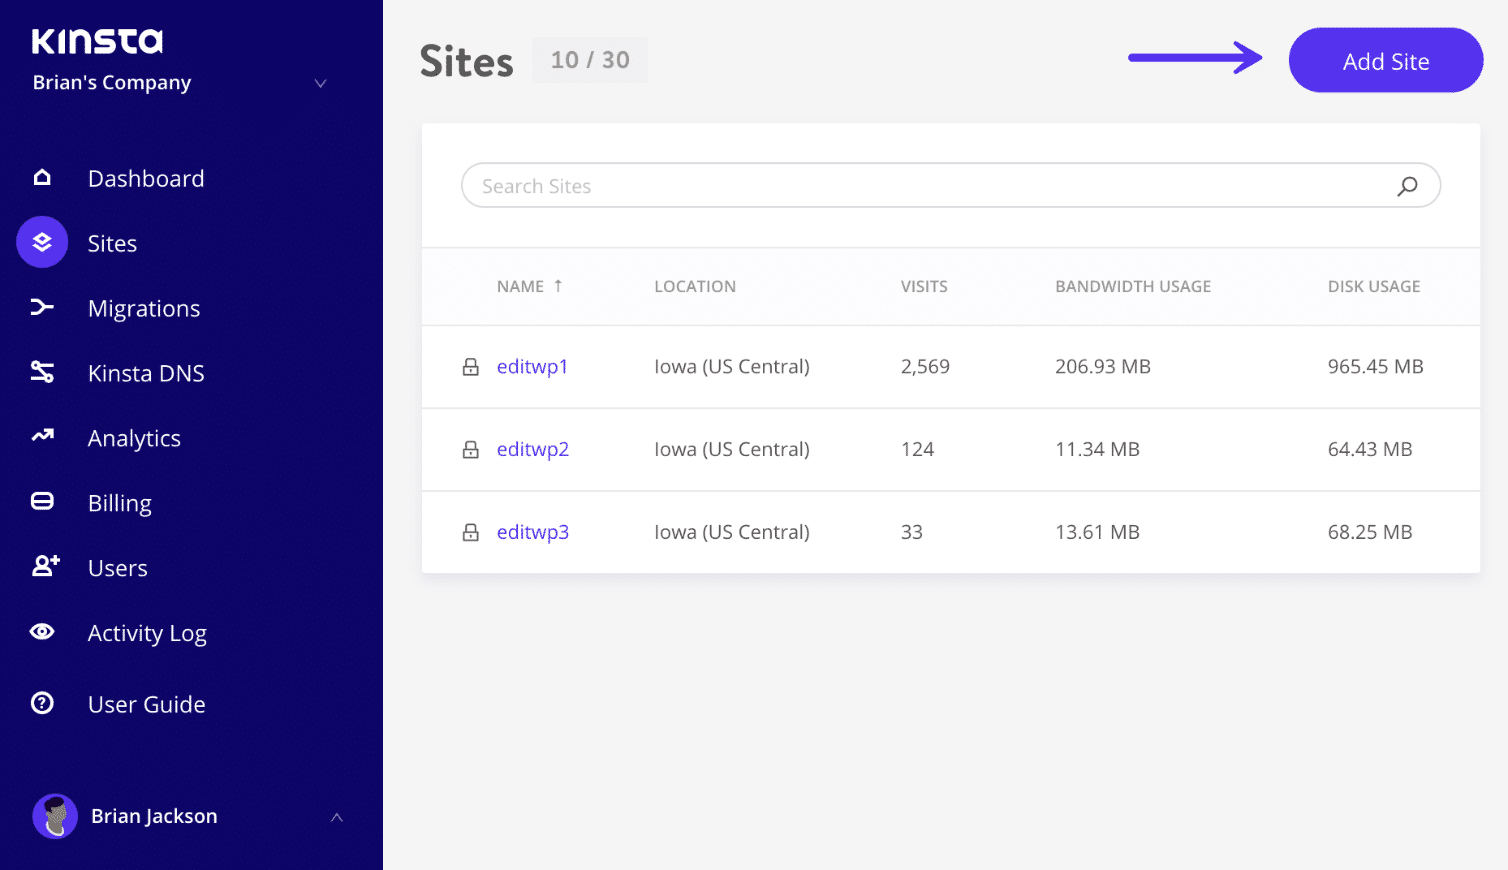Open the Migrations menu item
This screenshot has width=1508, height=870.
click(144, 308)
